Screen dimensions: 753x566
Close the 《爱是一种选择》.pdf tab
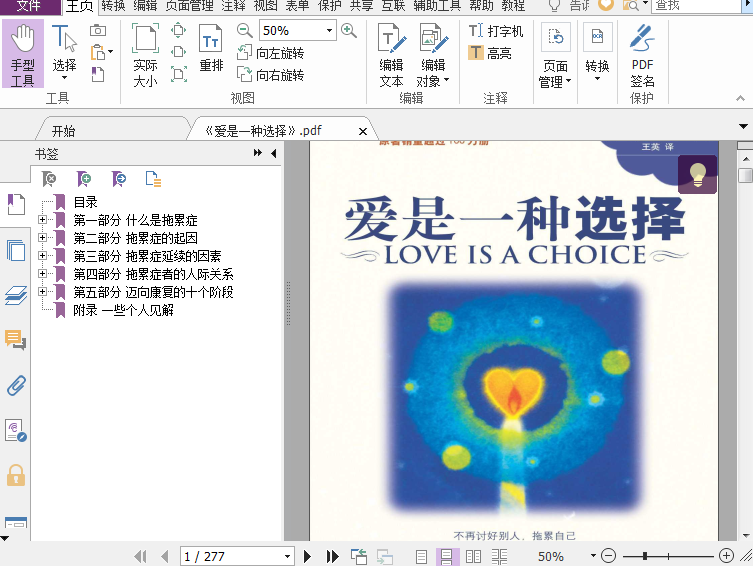point(363,131)
